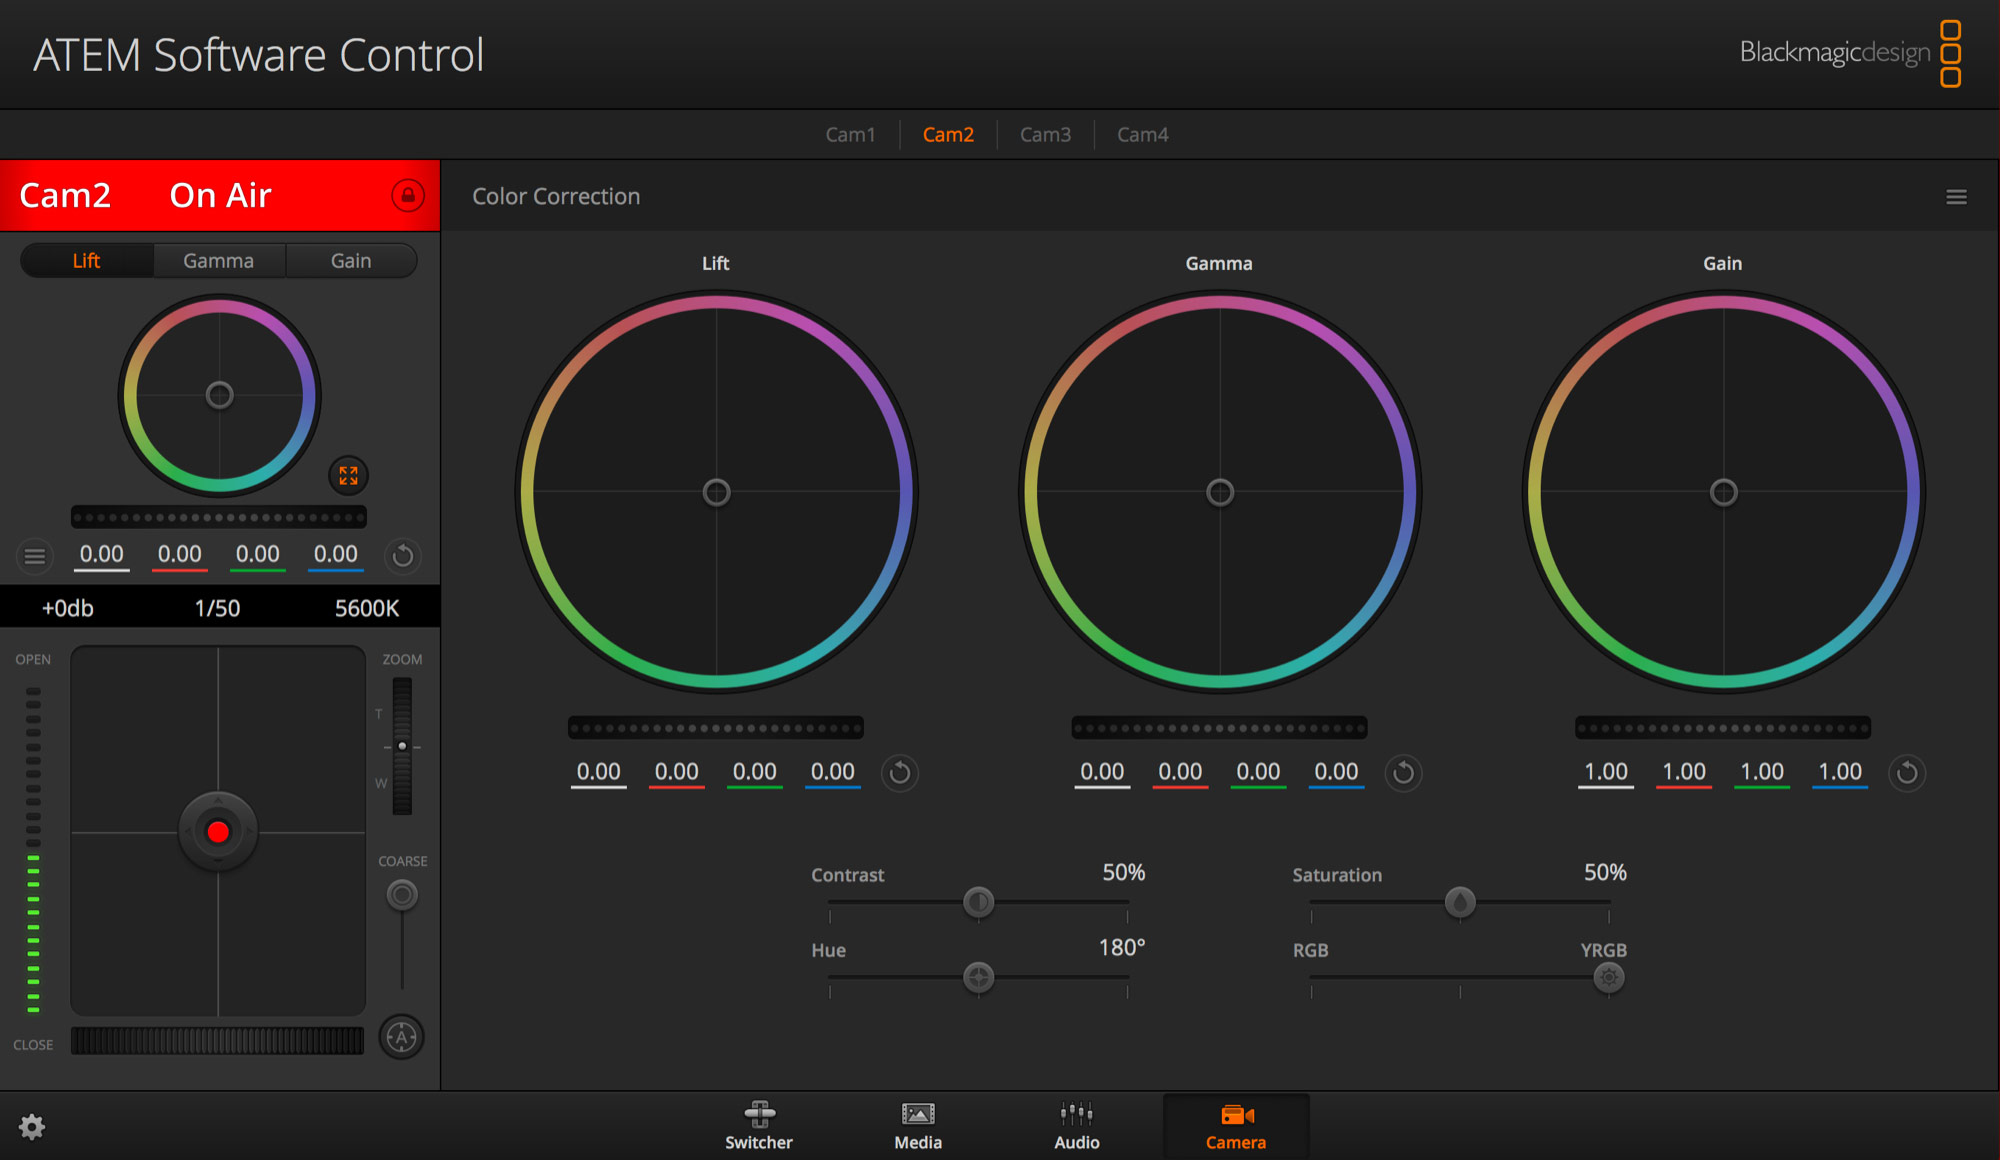Open the left color wheel hamburger menu

(x=35, y=556)
